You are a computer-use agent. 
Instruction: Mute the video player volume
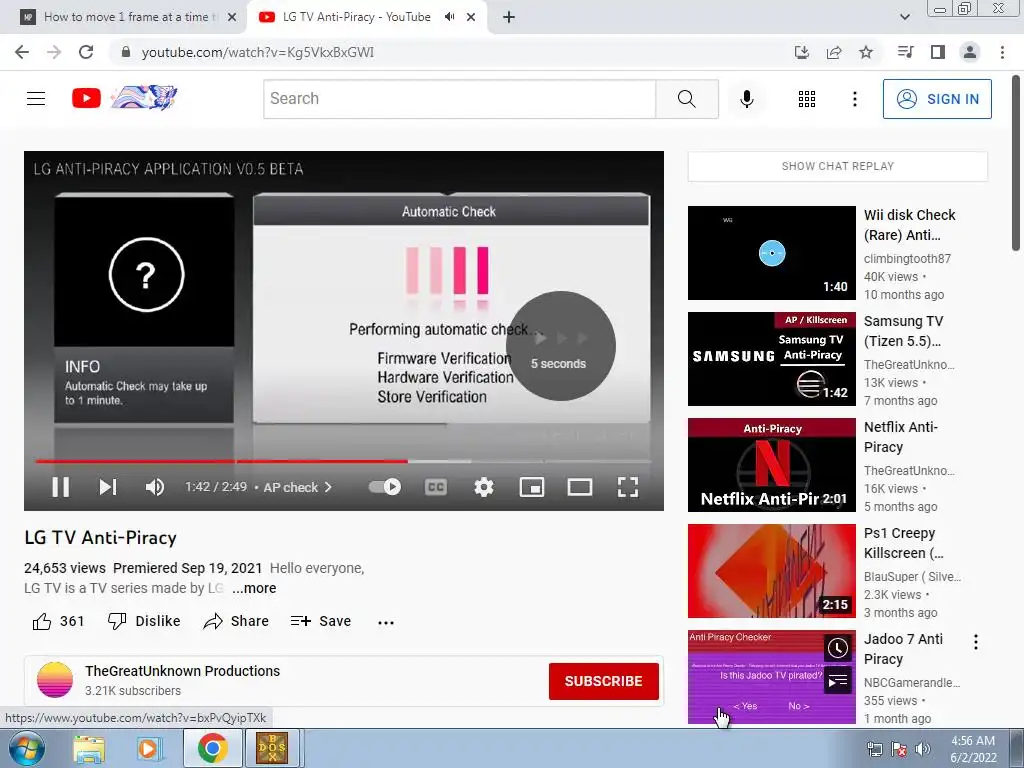(155, 487)
